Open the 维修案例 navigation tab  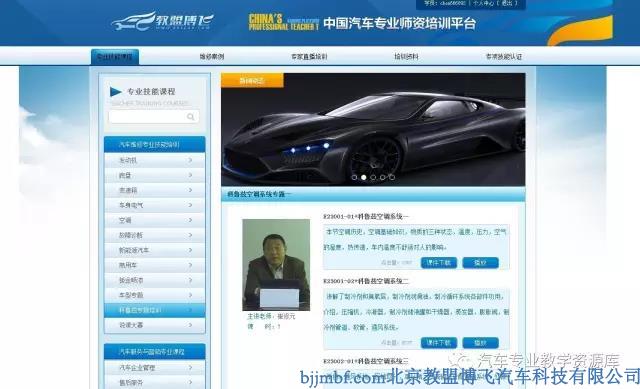click(x=212, y=57)
